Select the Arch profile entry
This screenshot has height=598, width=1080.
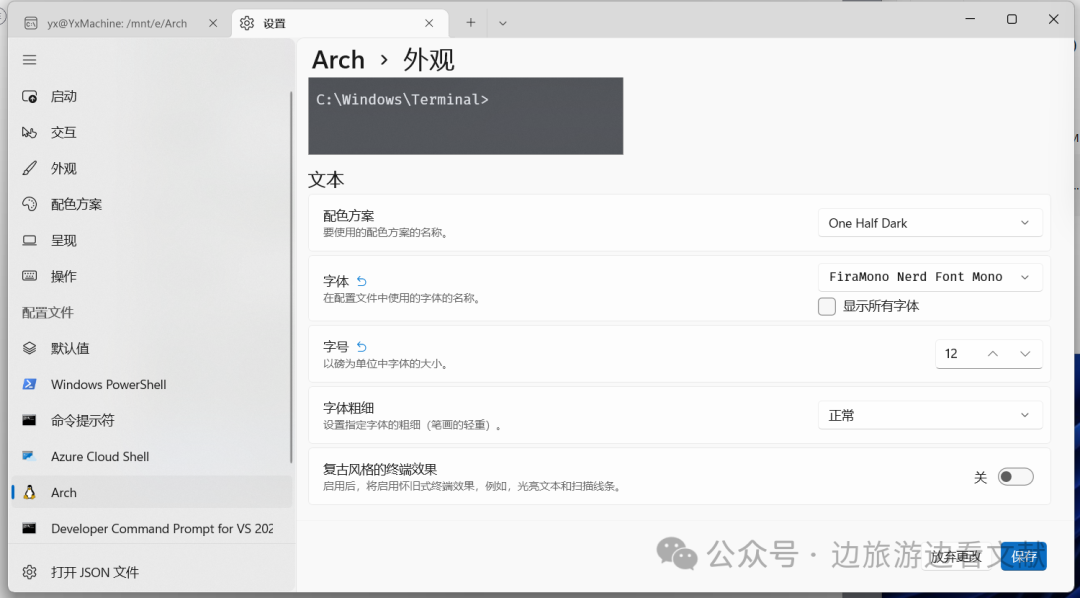coord(152,493)
